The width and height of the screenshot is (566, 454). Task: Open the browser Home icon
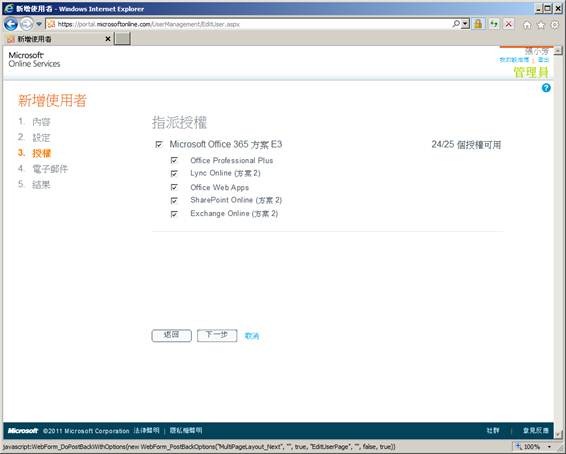527,25
